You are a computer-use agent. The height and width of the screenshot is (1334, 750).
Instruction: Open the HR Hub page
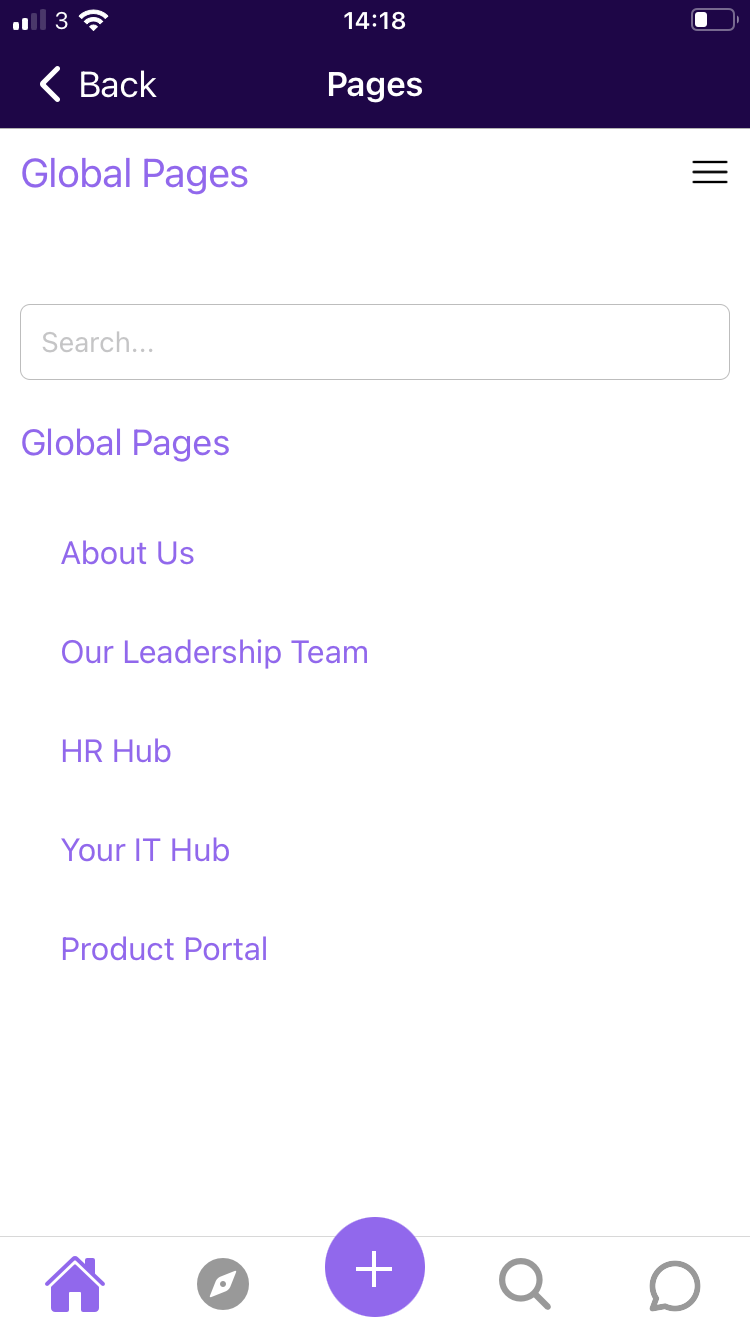(116, 751)
